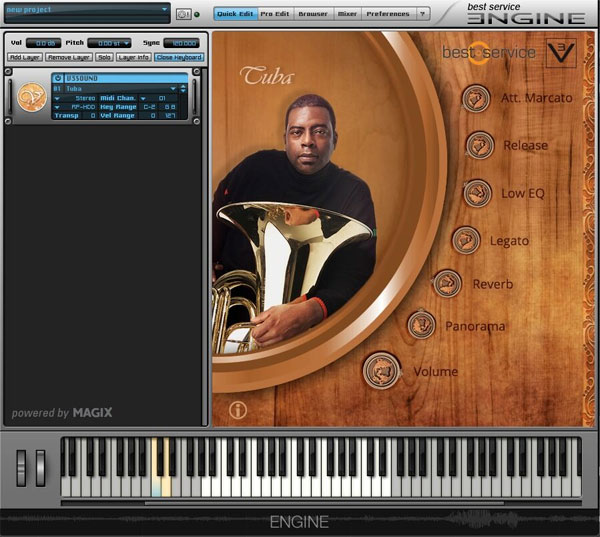
Task: Click the USSOUND layer name bar
Action: (x=126, y=78)
